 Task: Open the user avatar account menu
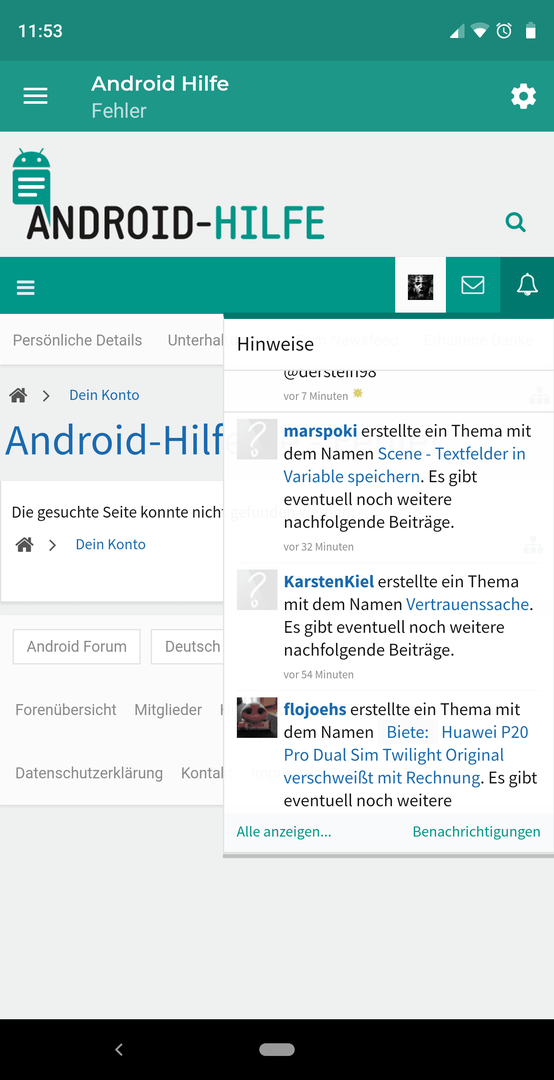[420, 285]
